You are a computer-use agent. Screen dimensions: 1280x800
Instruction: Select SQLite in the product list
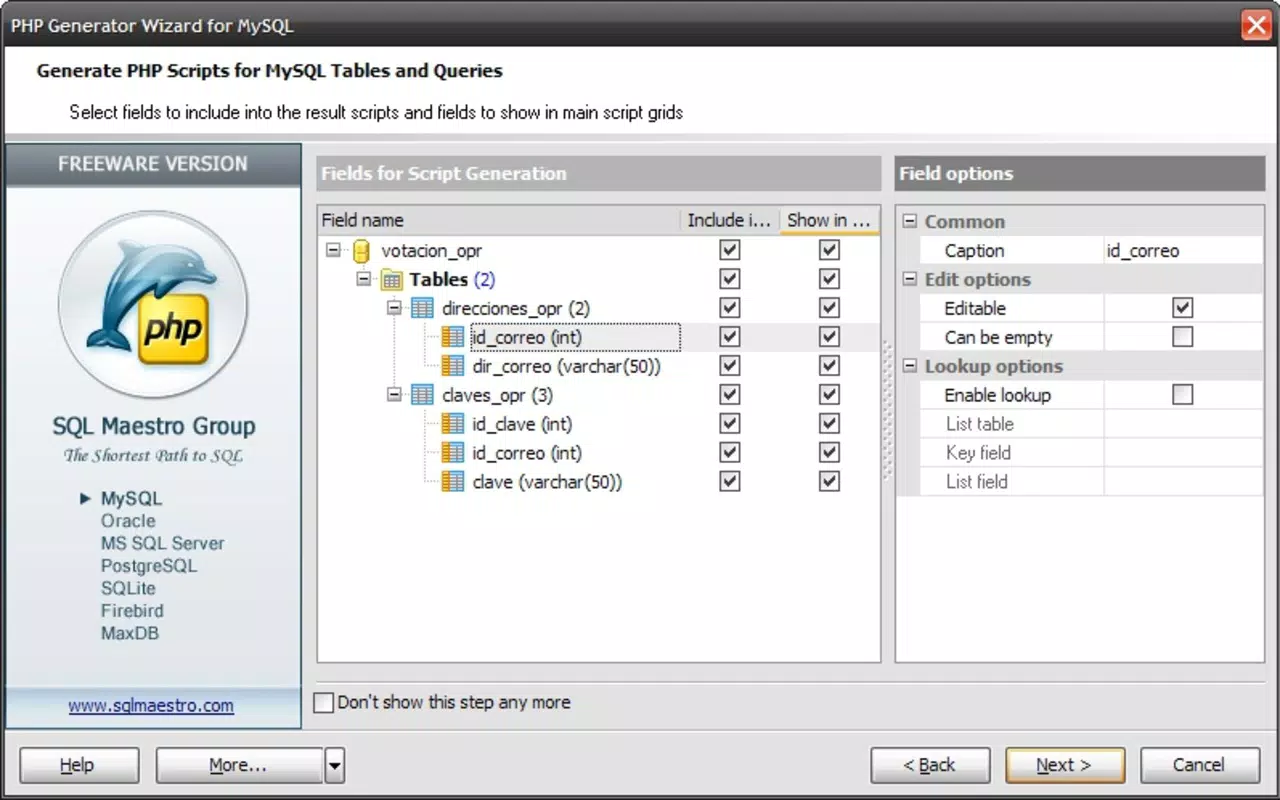point(128,588)
